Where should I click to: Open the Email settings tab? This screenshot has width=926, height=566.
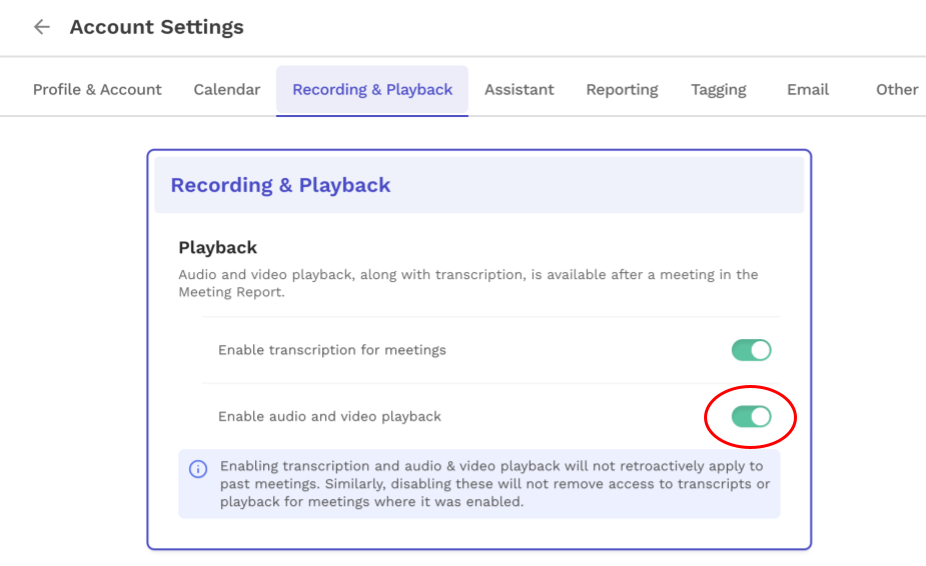tap(808, 90)
